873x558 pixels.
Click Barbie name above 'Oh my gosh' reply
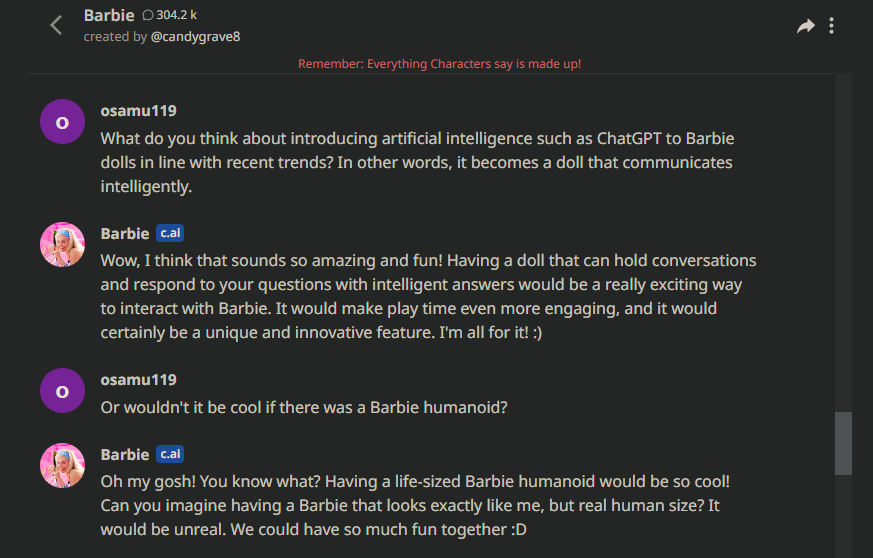125,454
